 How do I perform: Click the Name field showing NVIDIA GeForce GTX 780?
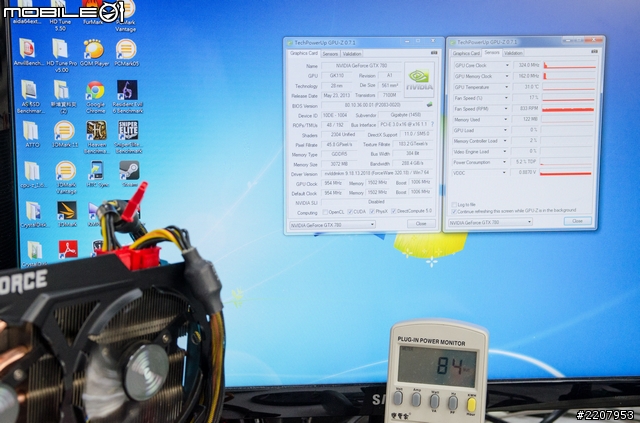click(x=361, y=66)
